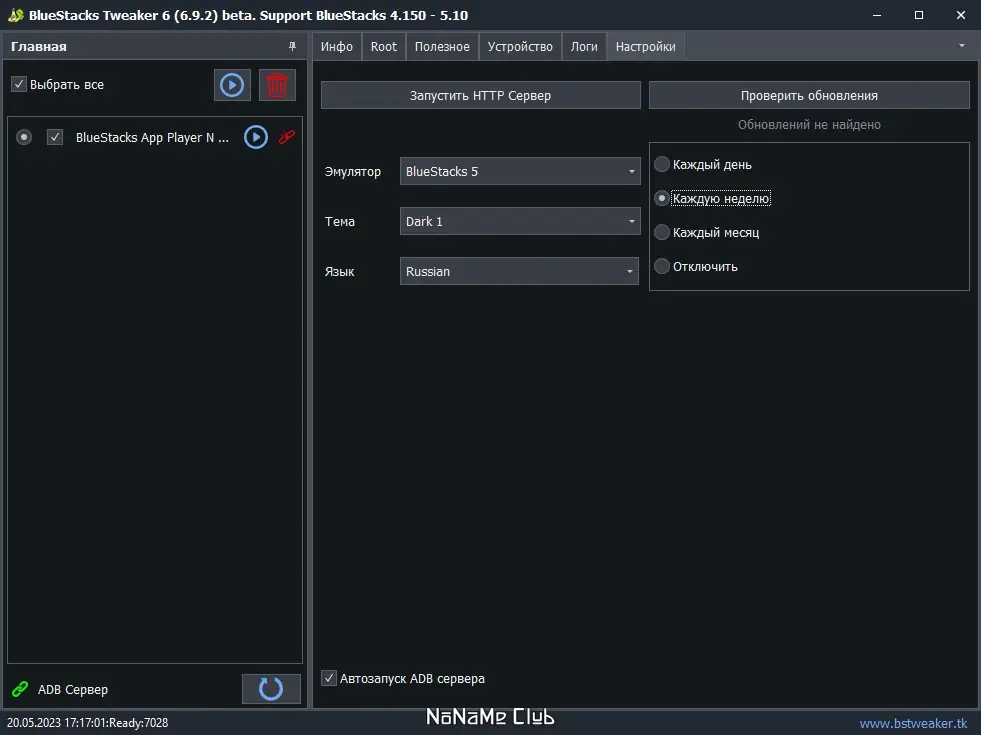Click the BlueStacks App Player N instance name
This screenshot has width=981, height=735.
[152, 138]
